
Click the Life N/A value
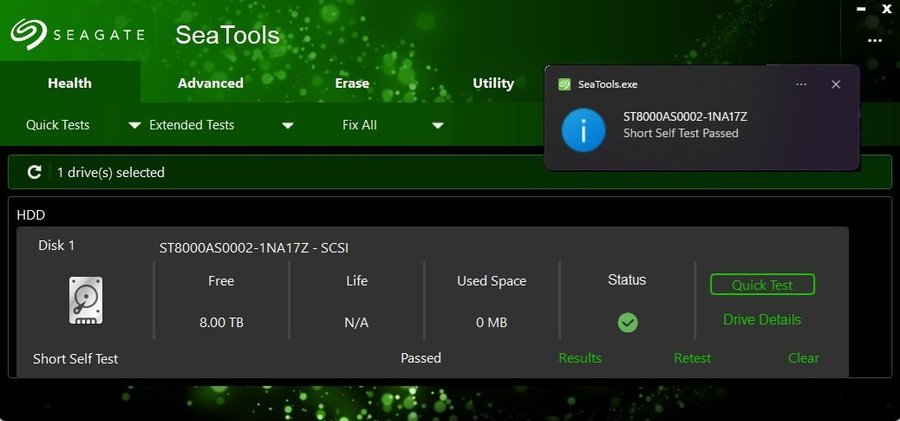pyautogui.click(x=356, y=323)
